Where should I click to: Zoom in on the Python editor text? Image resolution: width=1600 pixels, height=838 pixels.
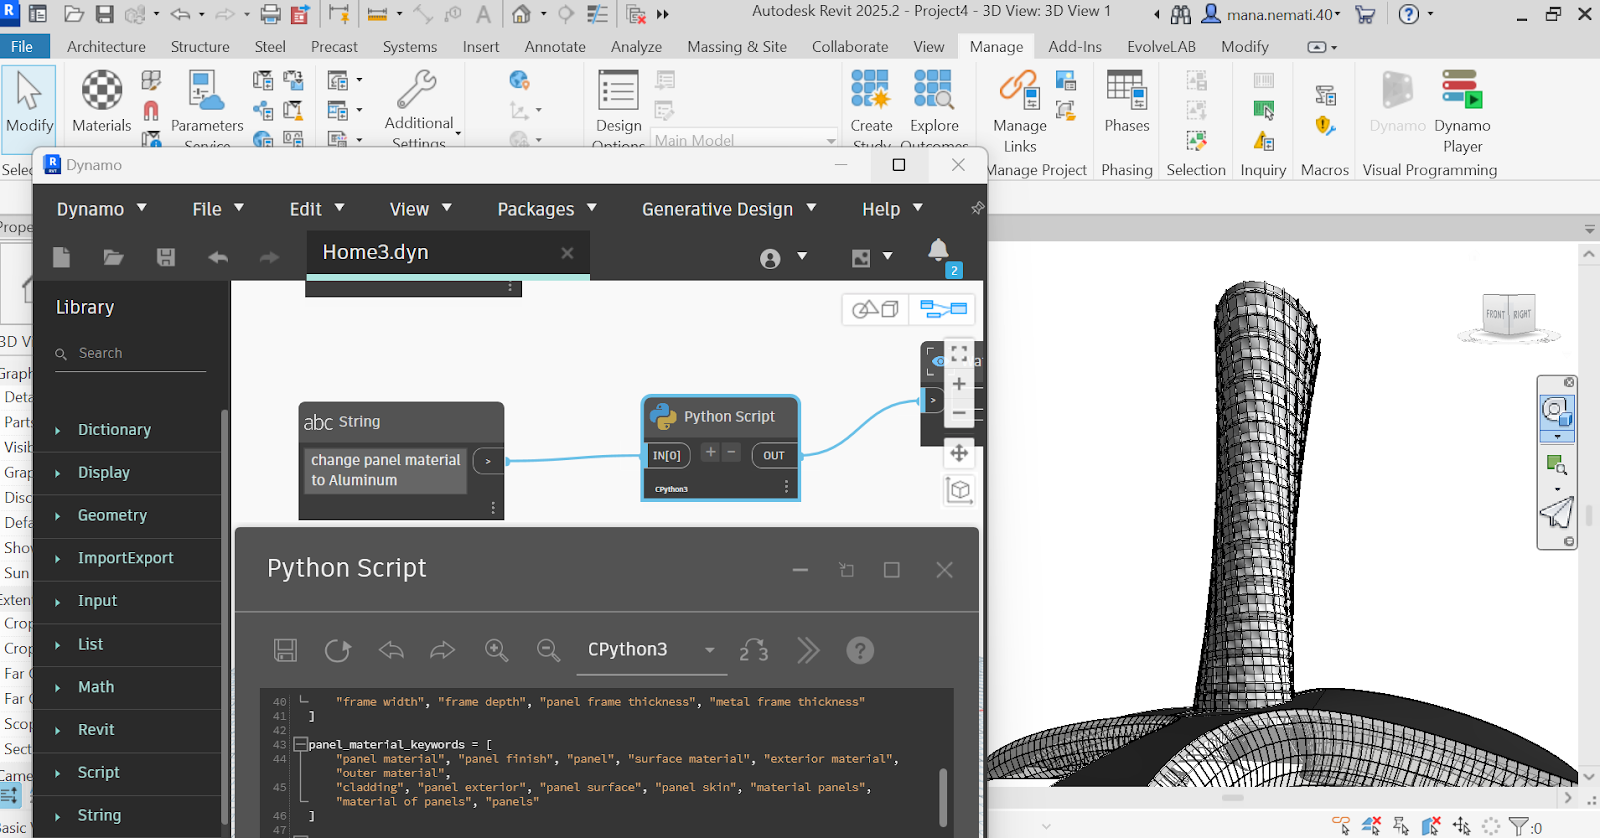[x=497, y=650]
